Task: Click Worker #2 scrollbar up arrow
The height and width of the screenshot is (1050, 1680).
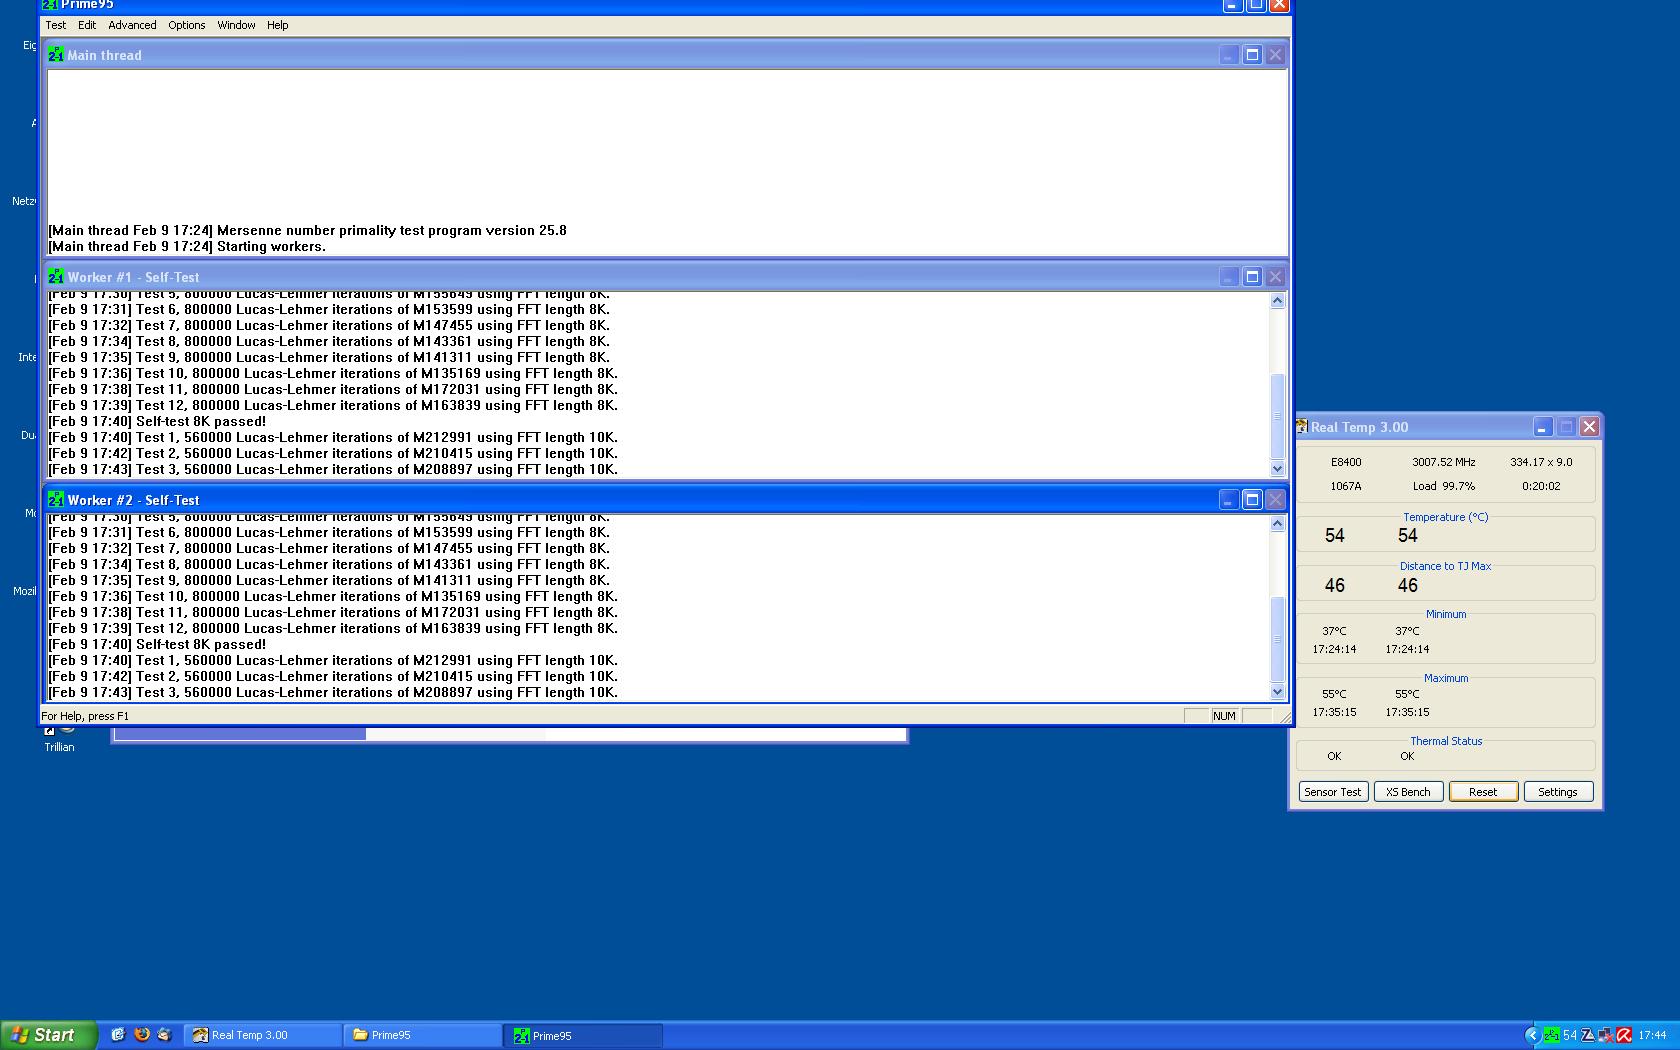Action: 1277,524
